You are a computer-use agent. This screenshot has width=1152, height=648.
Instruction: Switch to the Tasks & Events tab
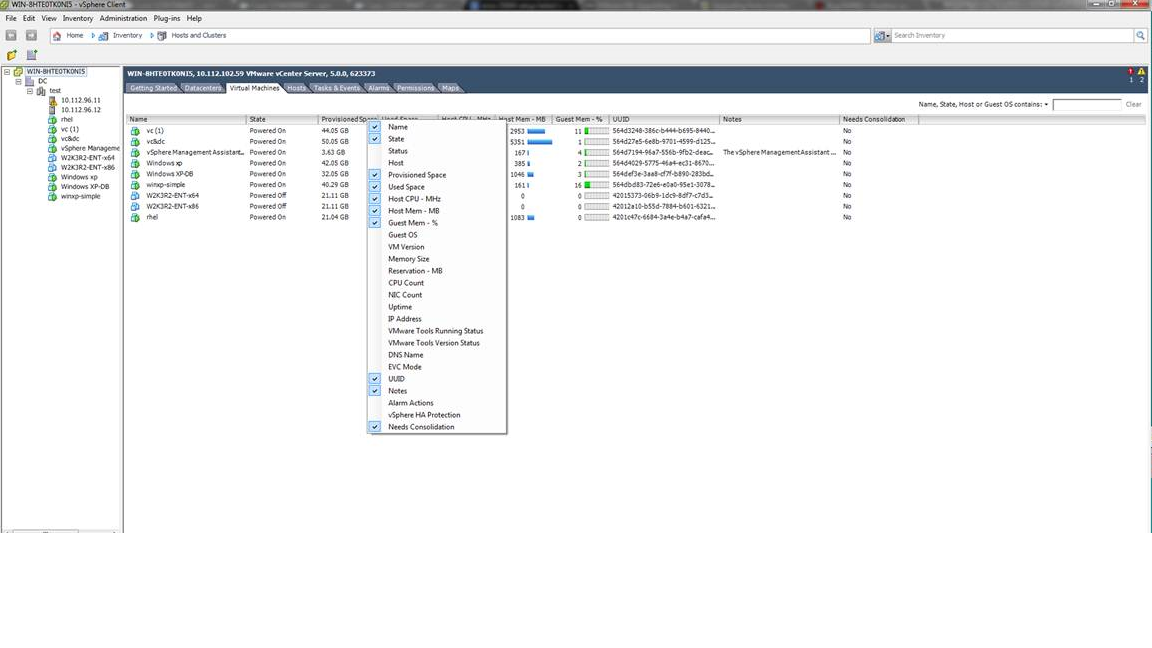coord(337,88)
